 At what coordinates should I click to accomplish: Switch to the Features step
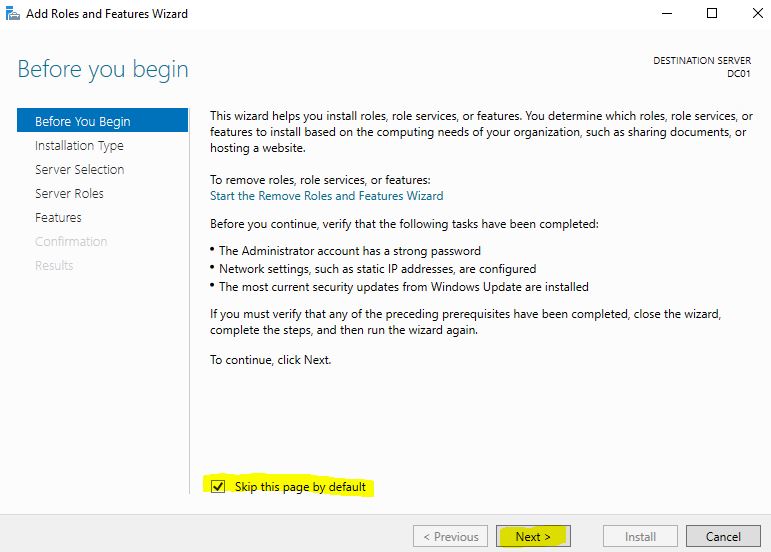[58, 218]
